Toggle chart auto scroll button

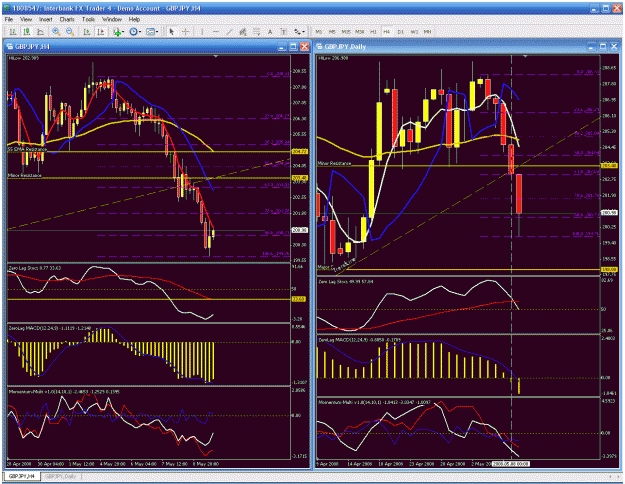click(x=86, y=32)
